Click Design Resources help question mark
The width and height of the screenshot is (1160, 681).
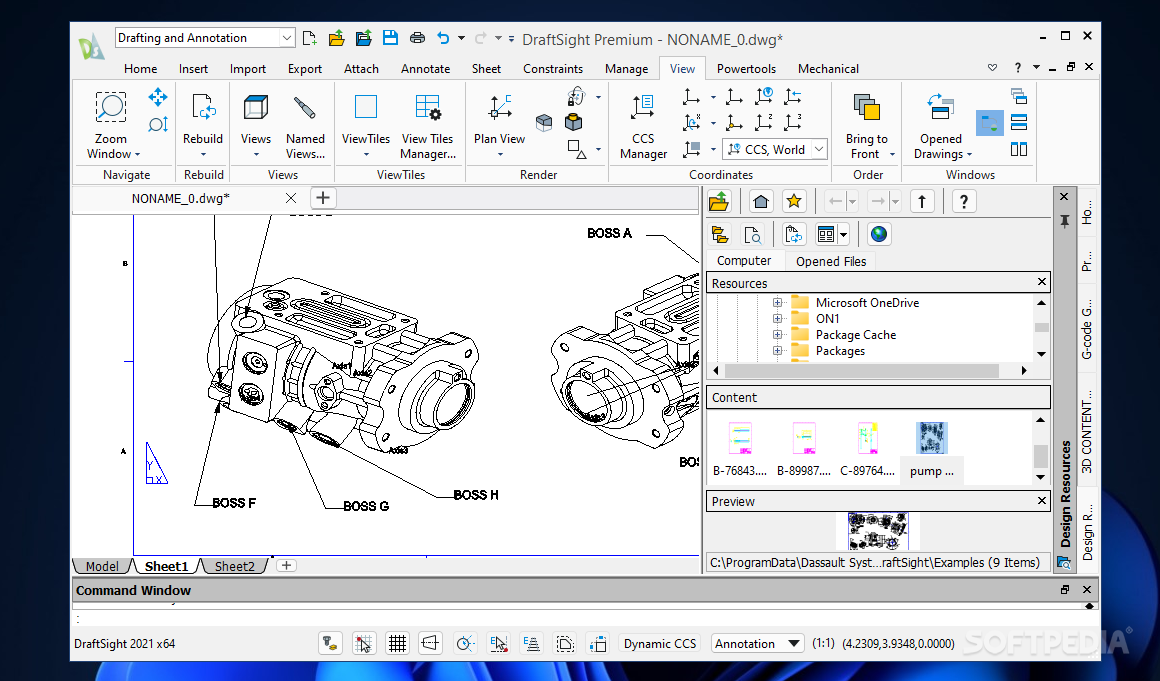point(963,201)
